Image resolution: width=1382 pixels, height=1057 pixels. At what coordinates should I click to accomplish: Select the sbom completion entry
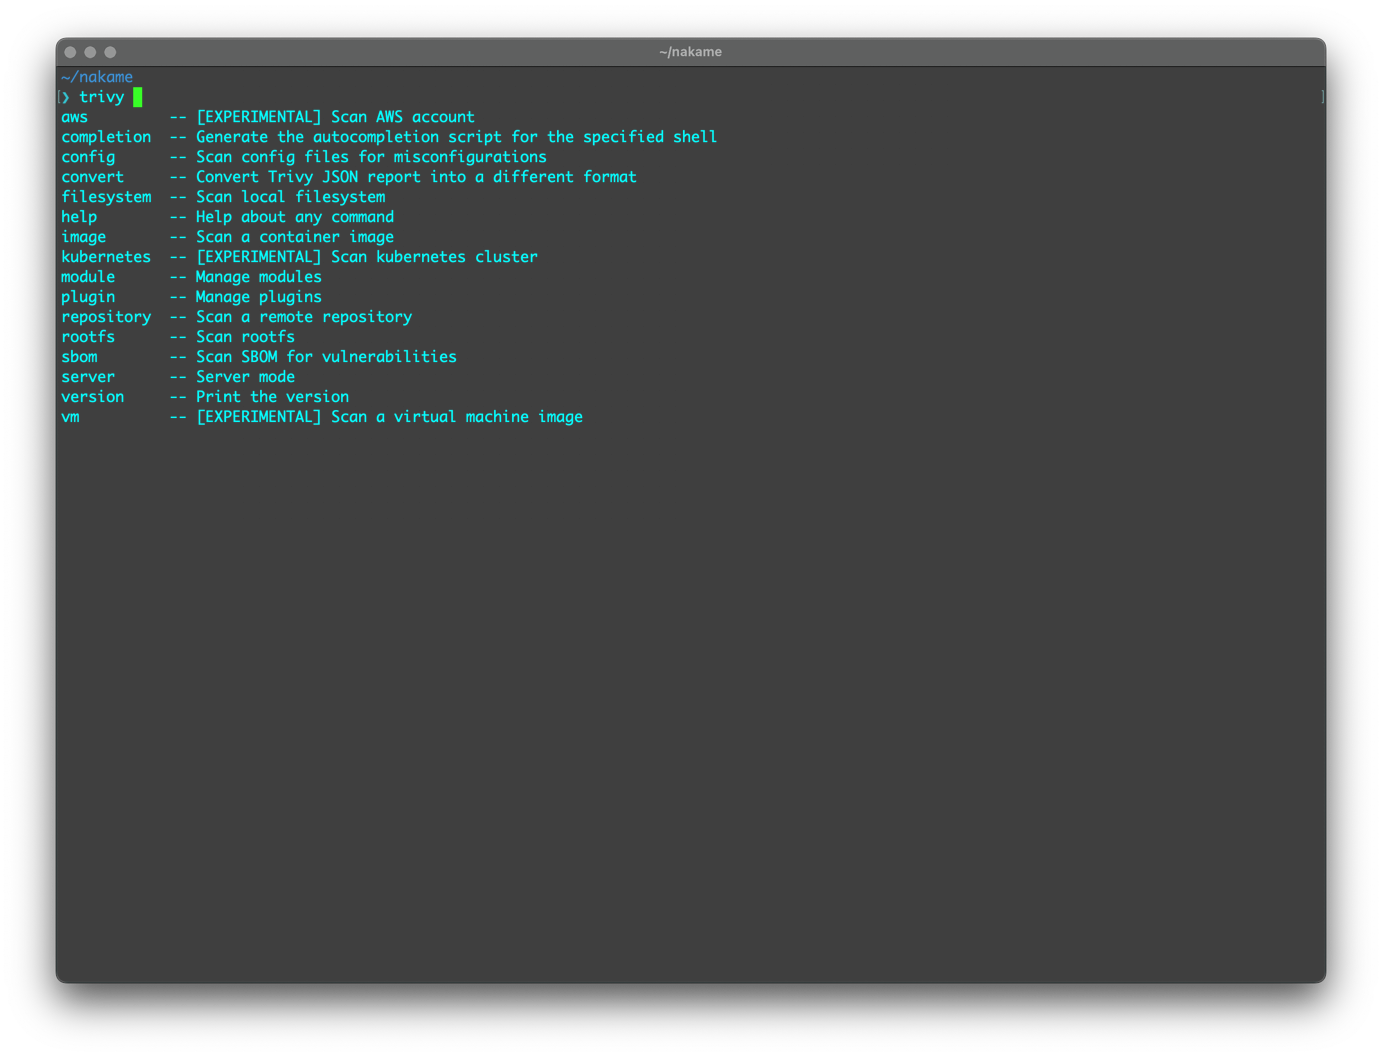(x=80, y=357)
